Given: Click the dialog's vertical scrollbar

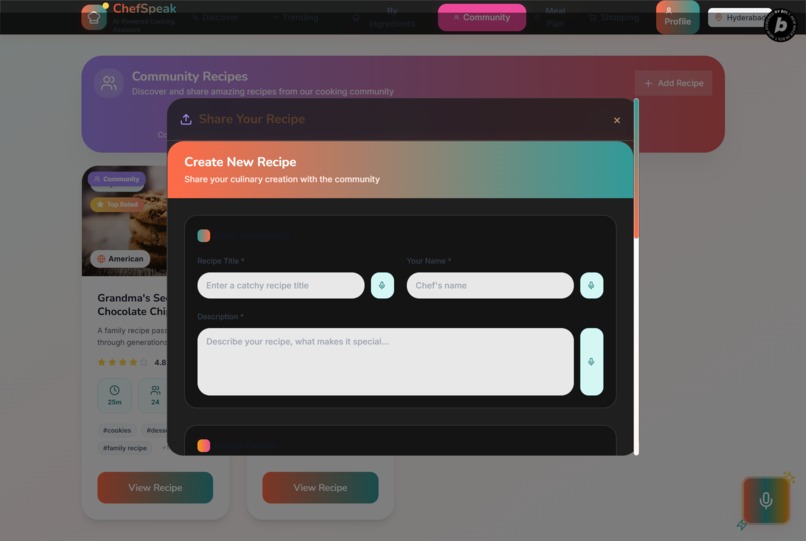Looking at the screenshot, I should [636, 277].
